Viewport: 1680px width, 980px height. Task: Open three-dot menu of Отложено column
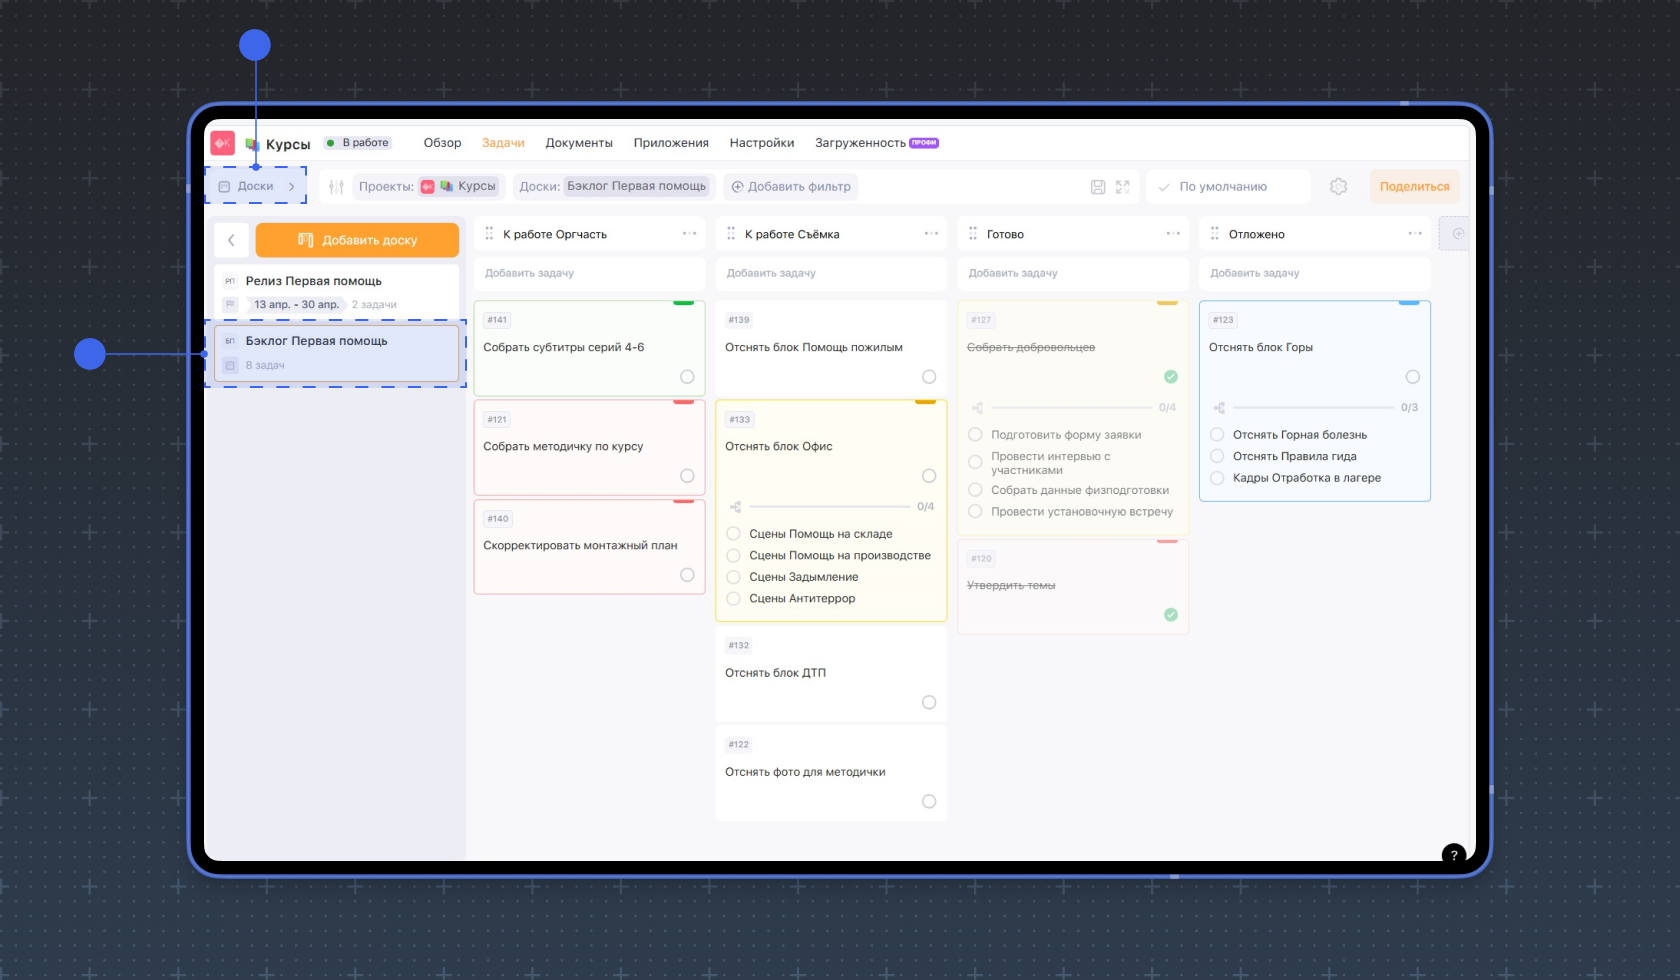(x=1414, y=234)
